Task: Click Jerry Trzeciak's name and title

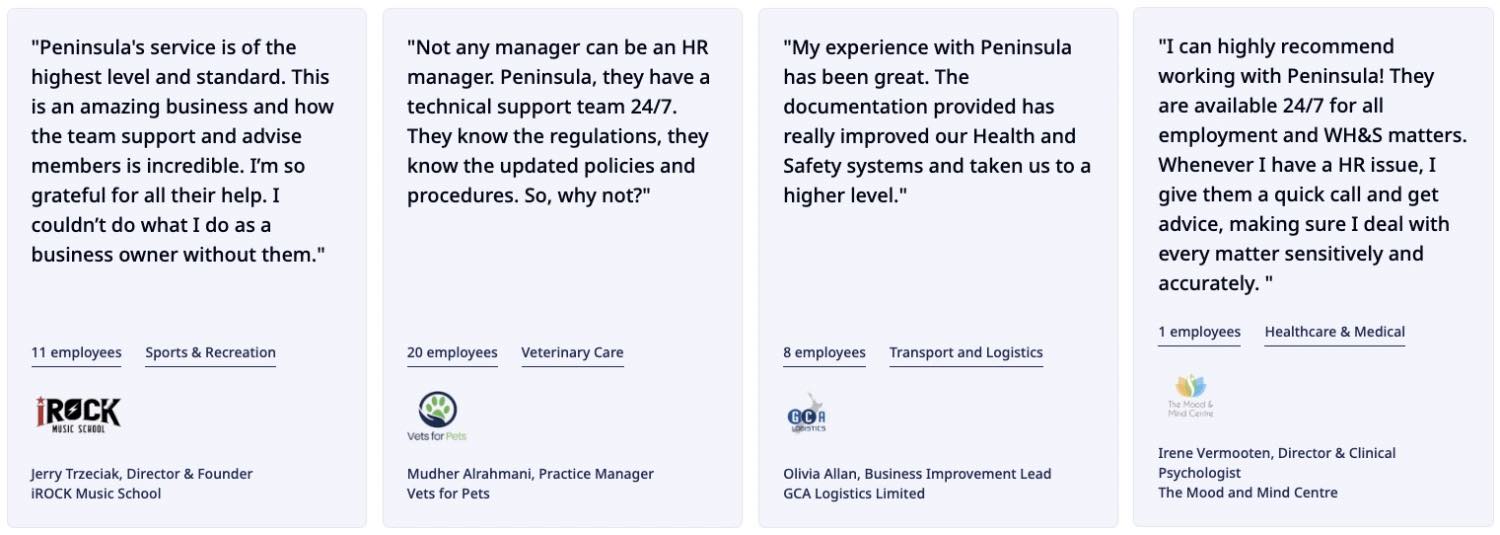Action: click(x=142, y=474)
